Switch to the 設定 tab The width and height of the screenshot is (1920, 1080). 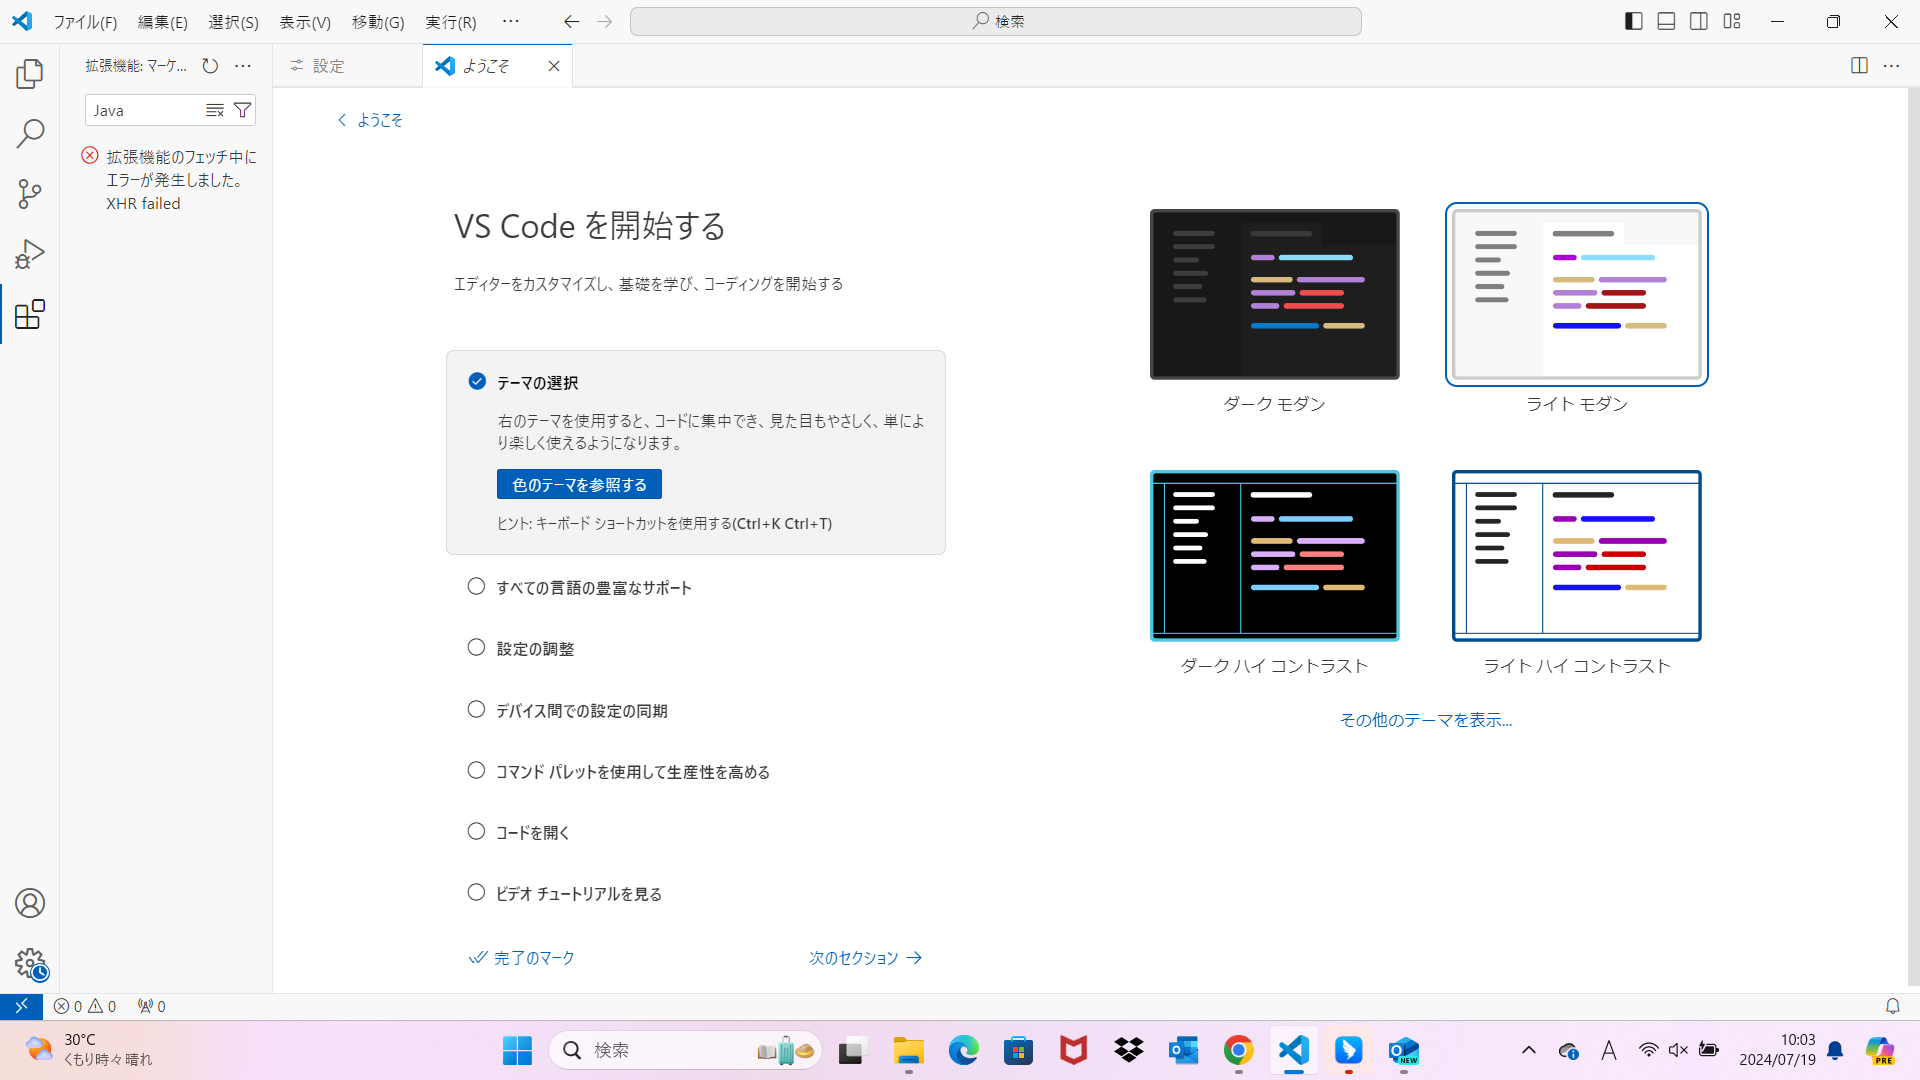(x=329, y=65)
